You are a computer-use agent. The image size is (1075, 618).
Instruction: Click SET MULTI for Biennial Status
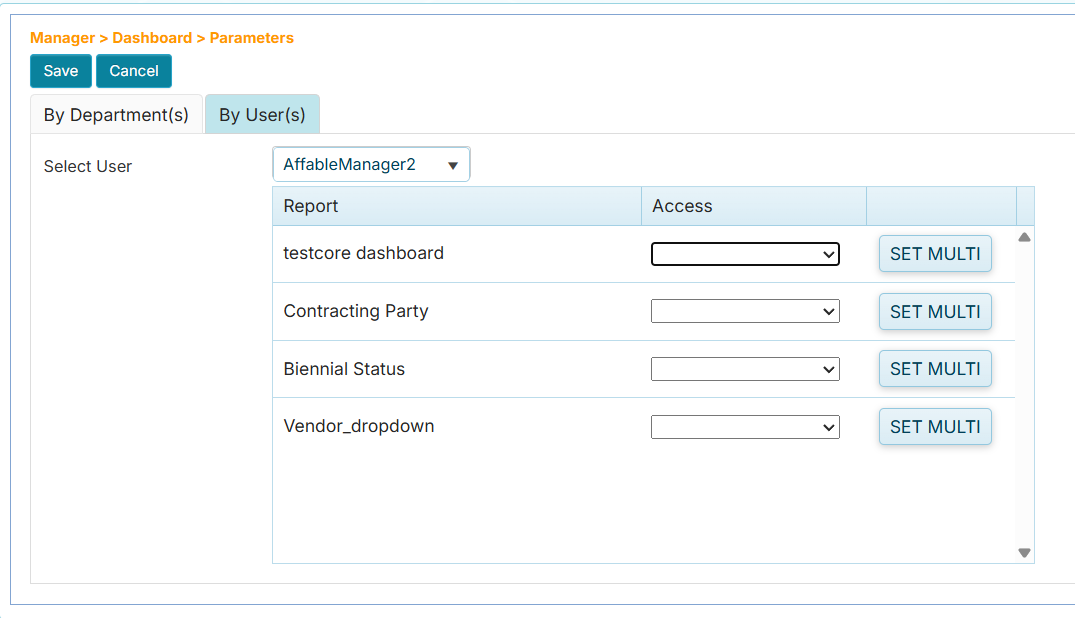[934, 368]
